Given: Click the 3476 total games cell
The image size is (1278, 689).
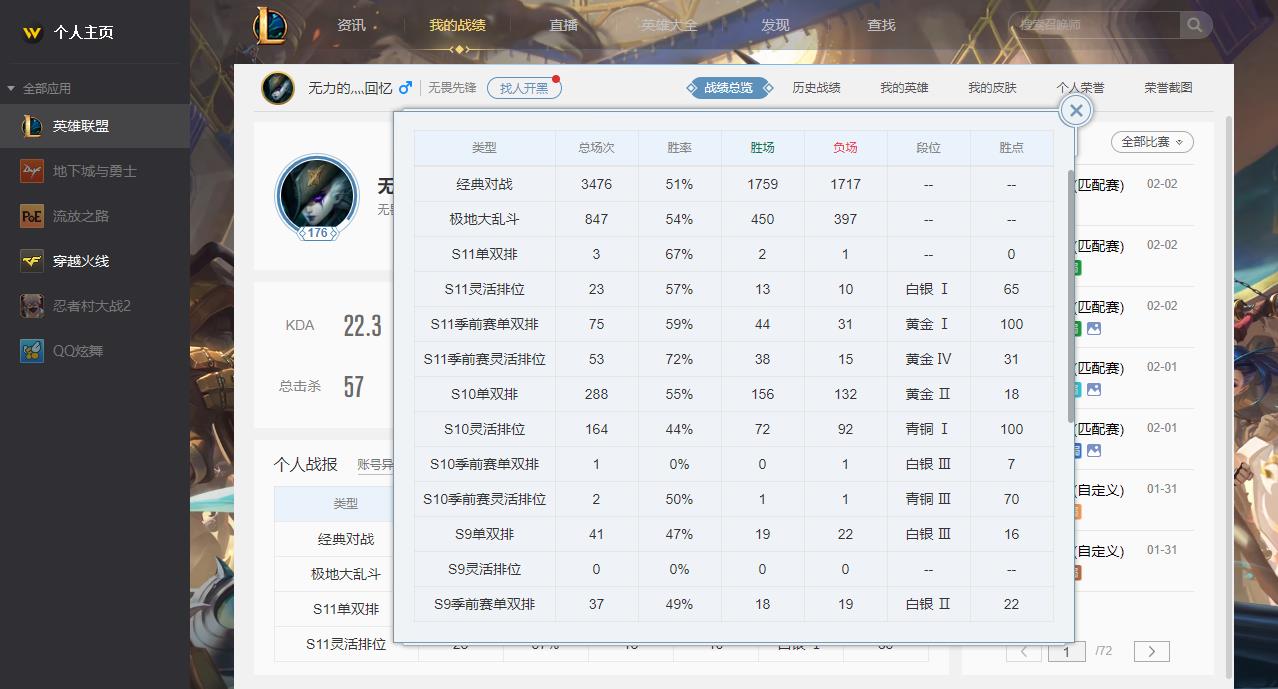Looking at the screenshot, I should [596, 184].
